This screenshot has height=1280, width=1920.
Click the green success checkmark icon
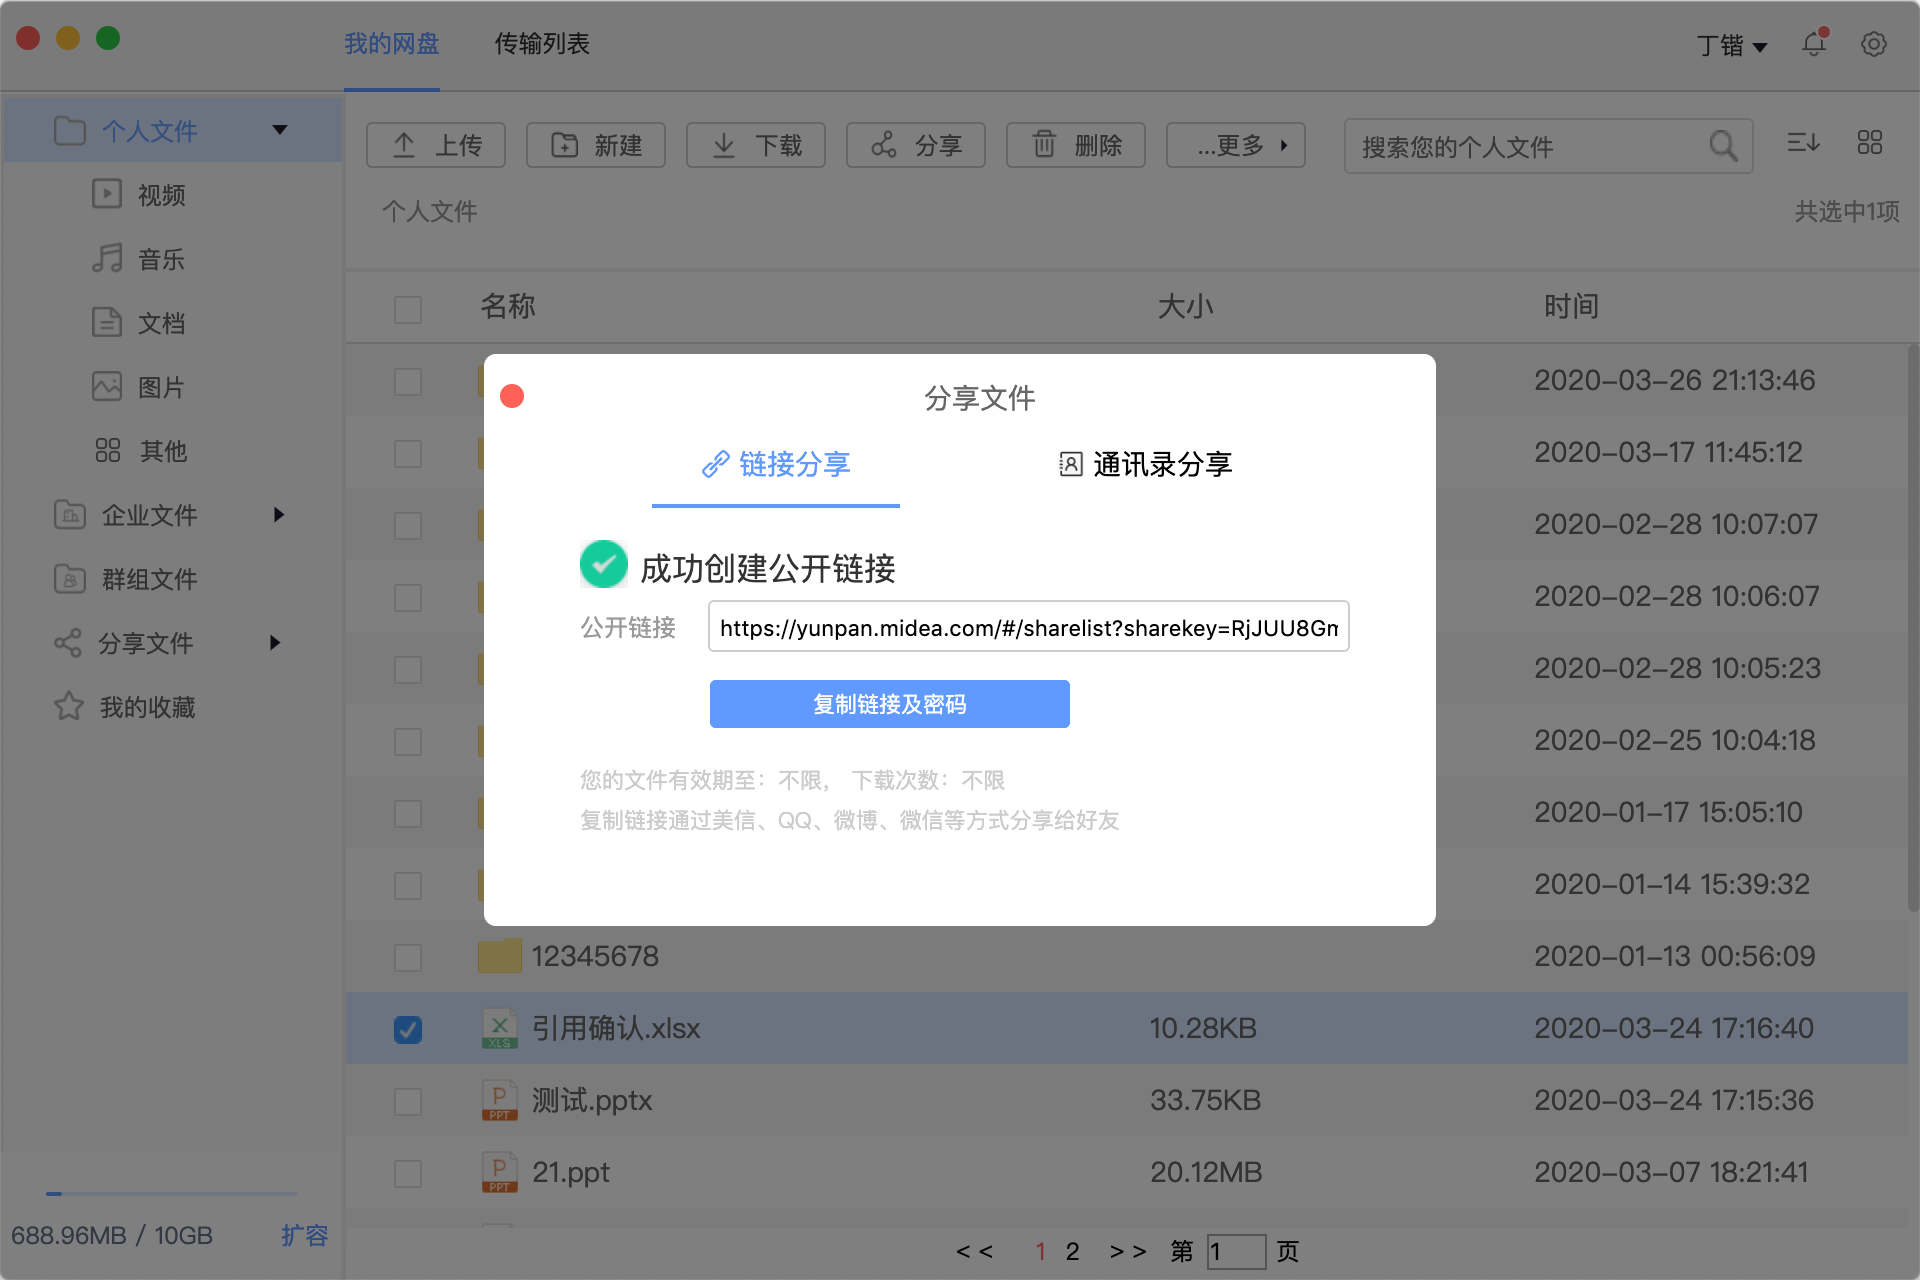[604, 565]
